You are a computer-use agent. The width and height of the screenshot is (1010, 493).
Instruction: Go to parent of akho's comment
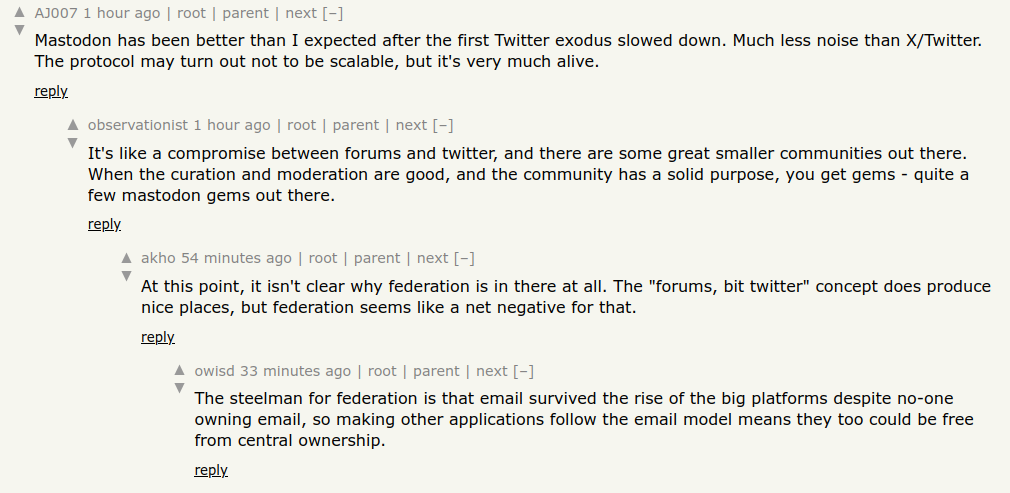pyautogui.click(x=377, y=258)
